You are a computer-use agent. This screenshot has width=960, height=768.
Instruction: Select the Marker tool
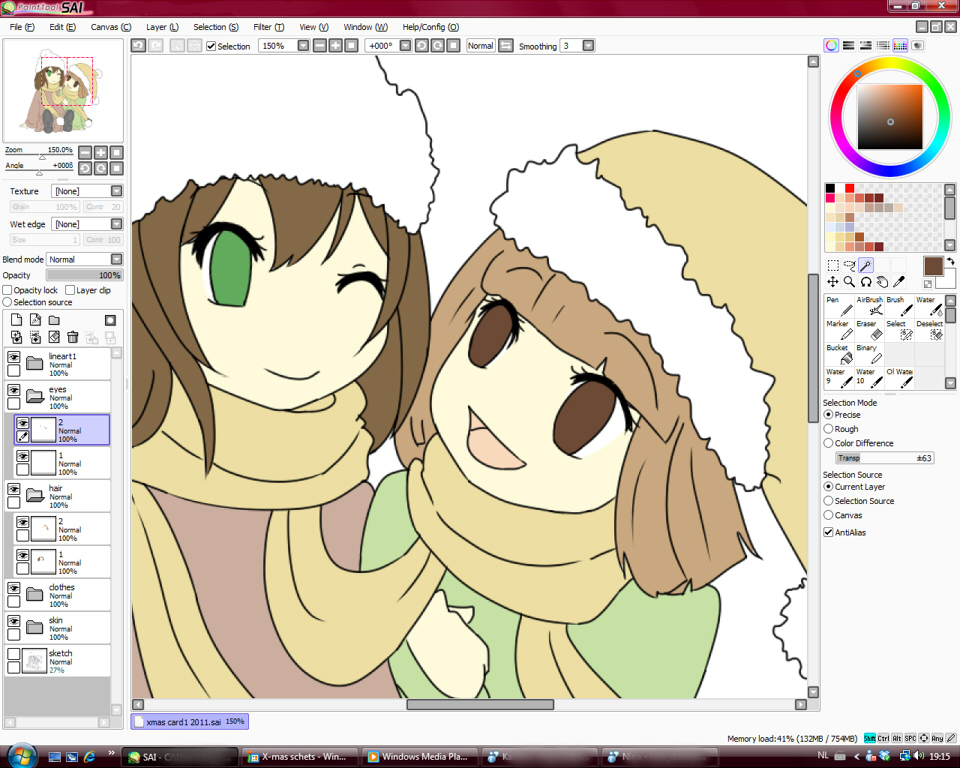tap(838, 330)
